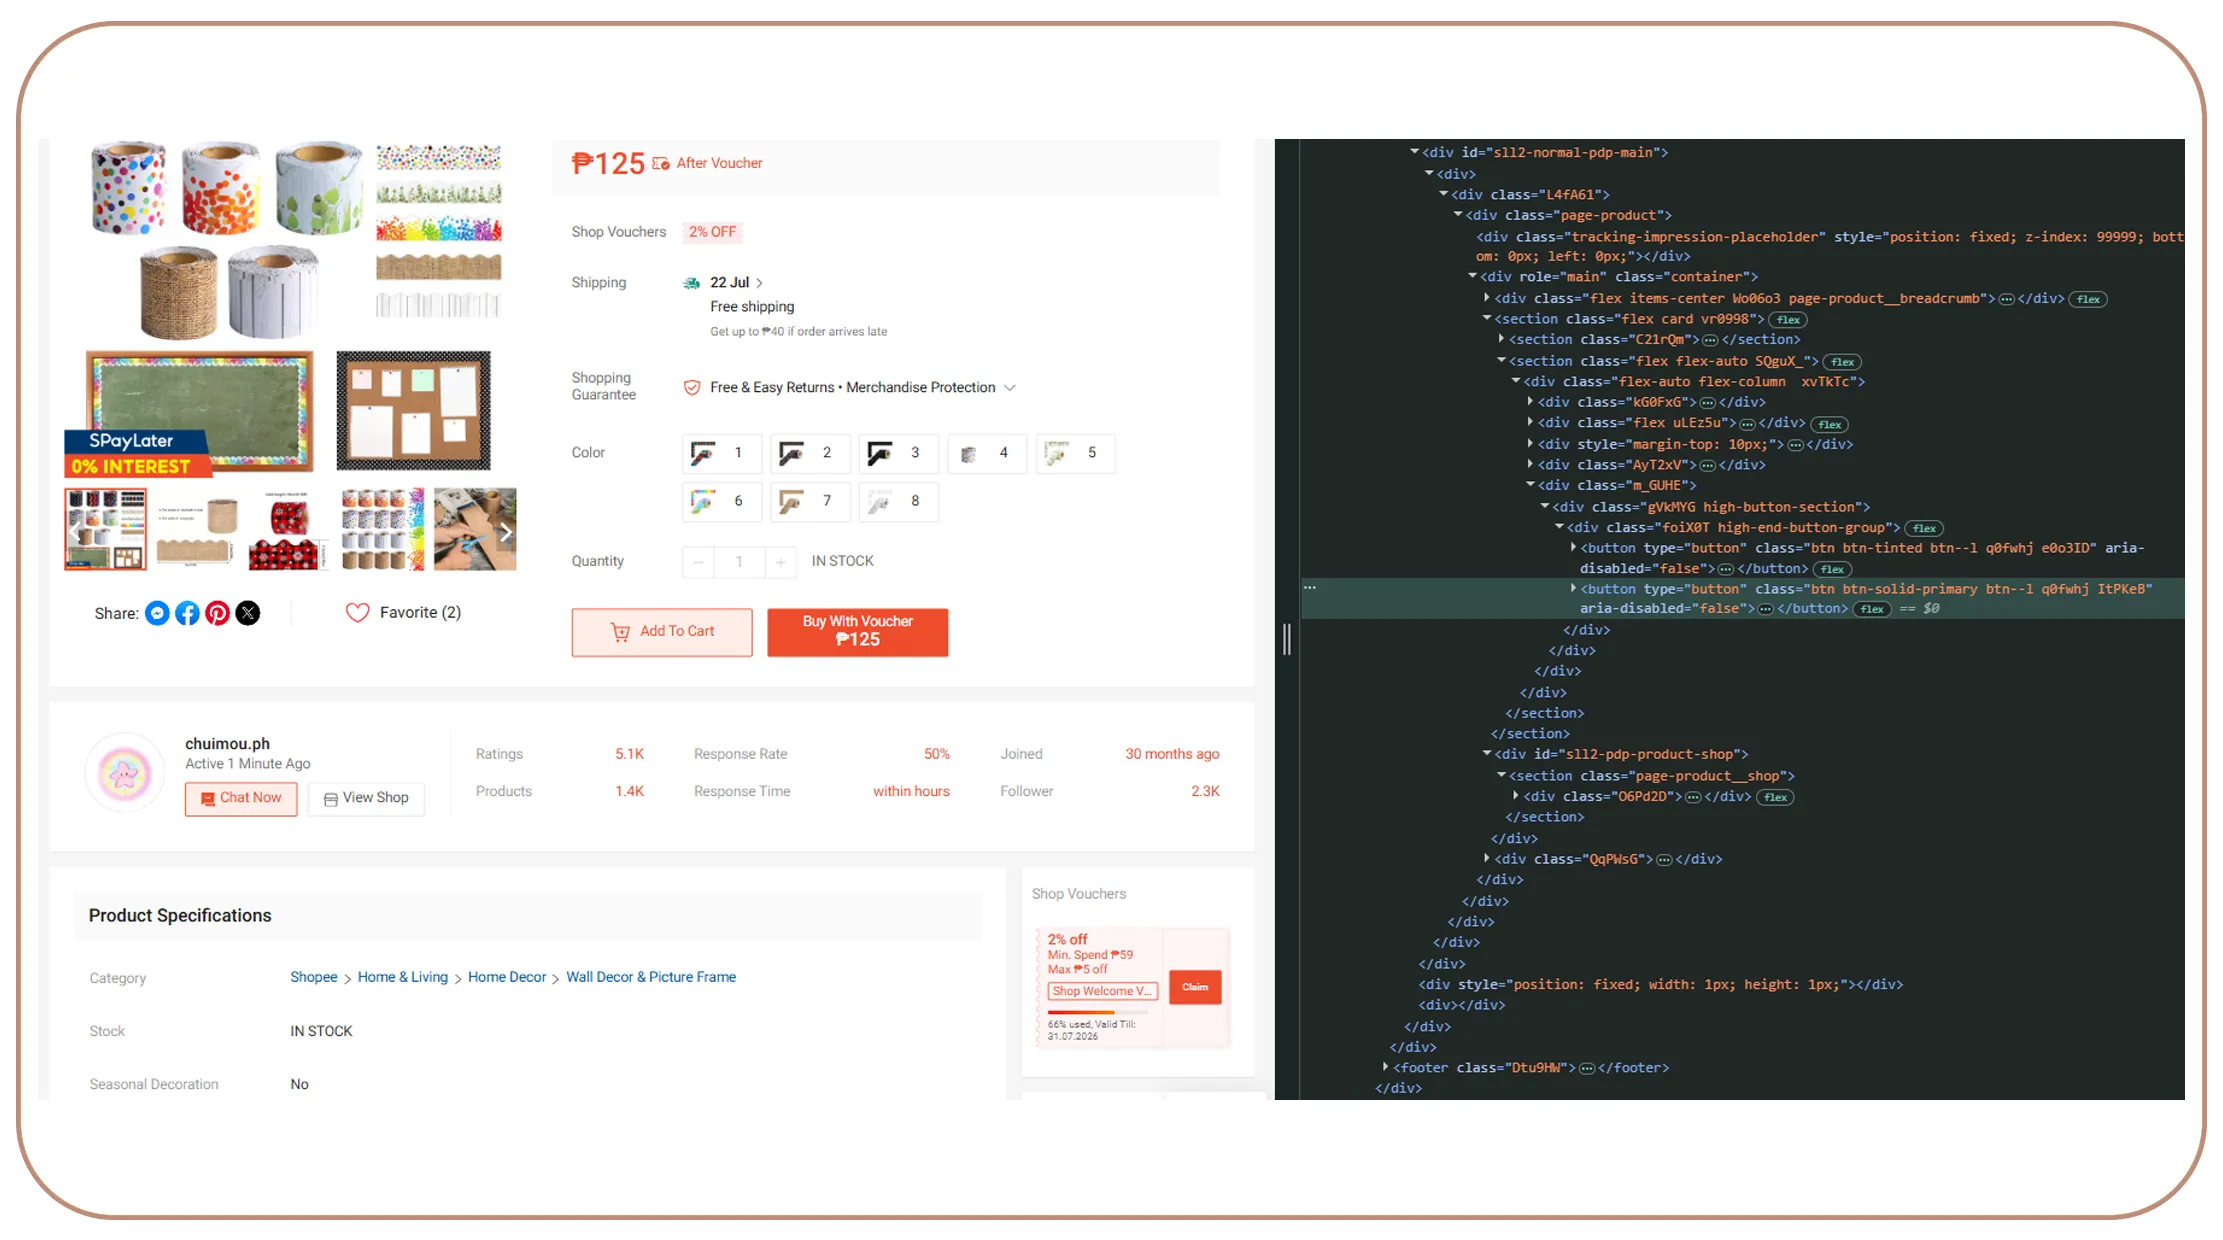2223x1240 pixels.
Task: Claim the 2% off shop voucher
Action: [x=1195, y=987]
